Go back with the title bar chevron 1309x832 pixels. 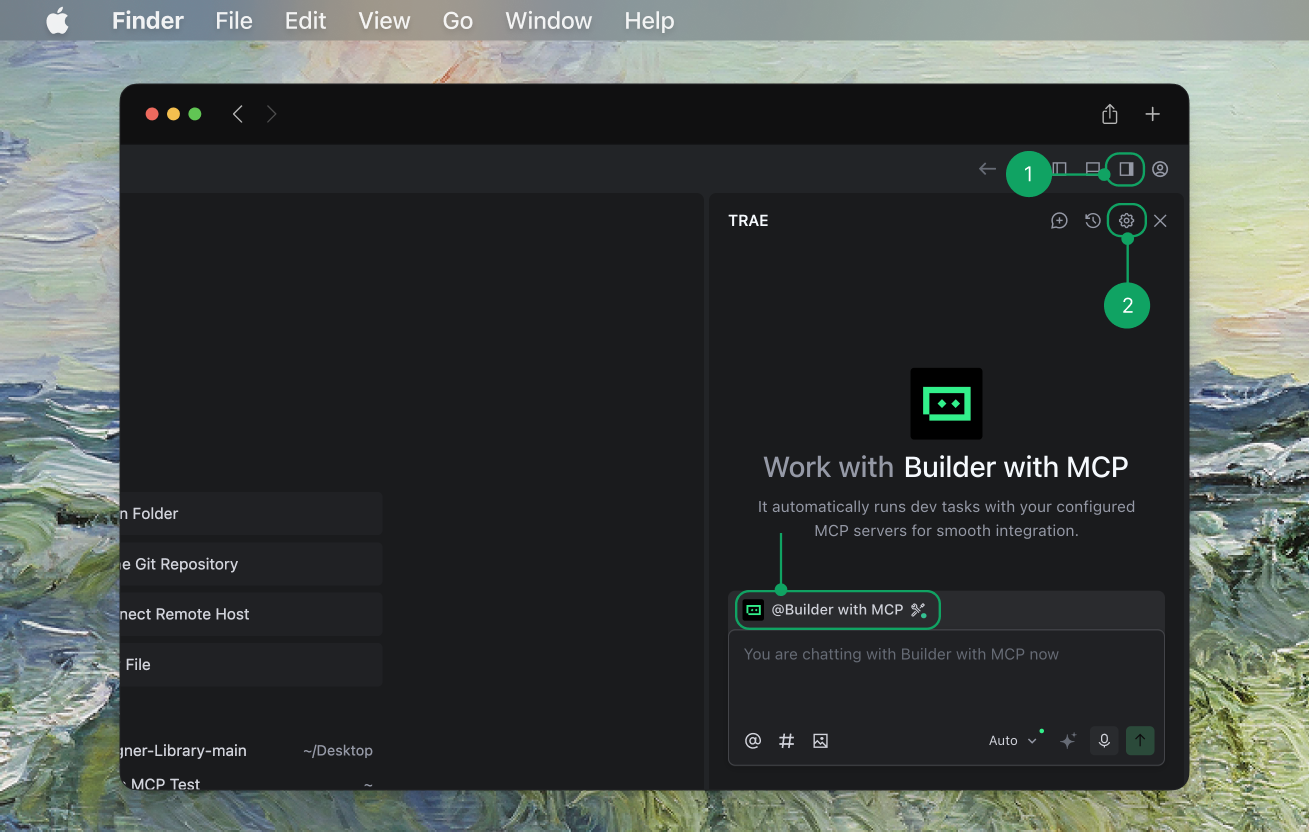point(237,114)
